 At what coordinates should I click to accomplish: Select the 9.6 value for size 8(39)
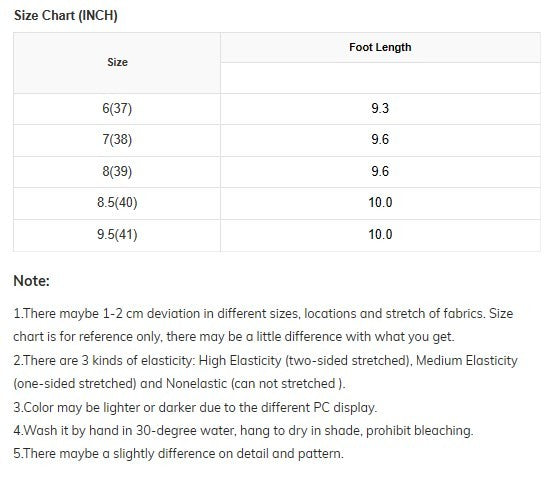[380, 172]
